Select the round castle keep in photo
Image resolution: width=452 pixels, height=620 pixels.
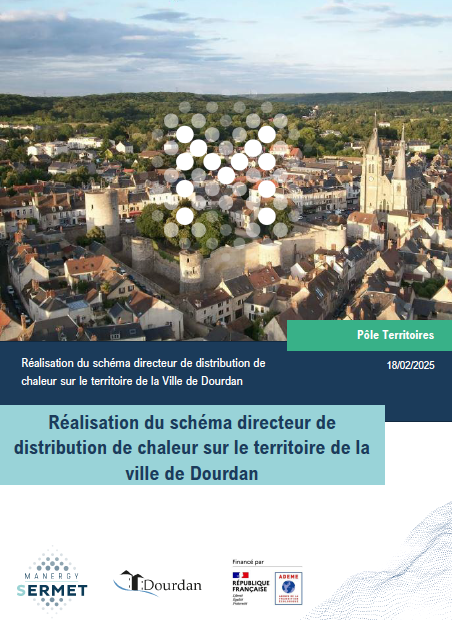pos(102,212)
